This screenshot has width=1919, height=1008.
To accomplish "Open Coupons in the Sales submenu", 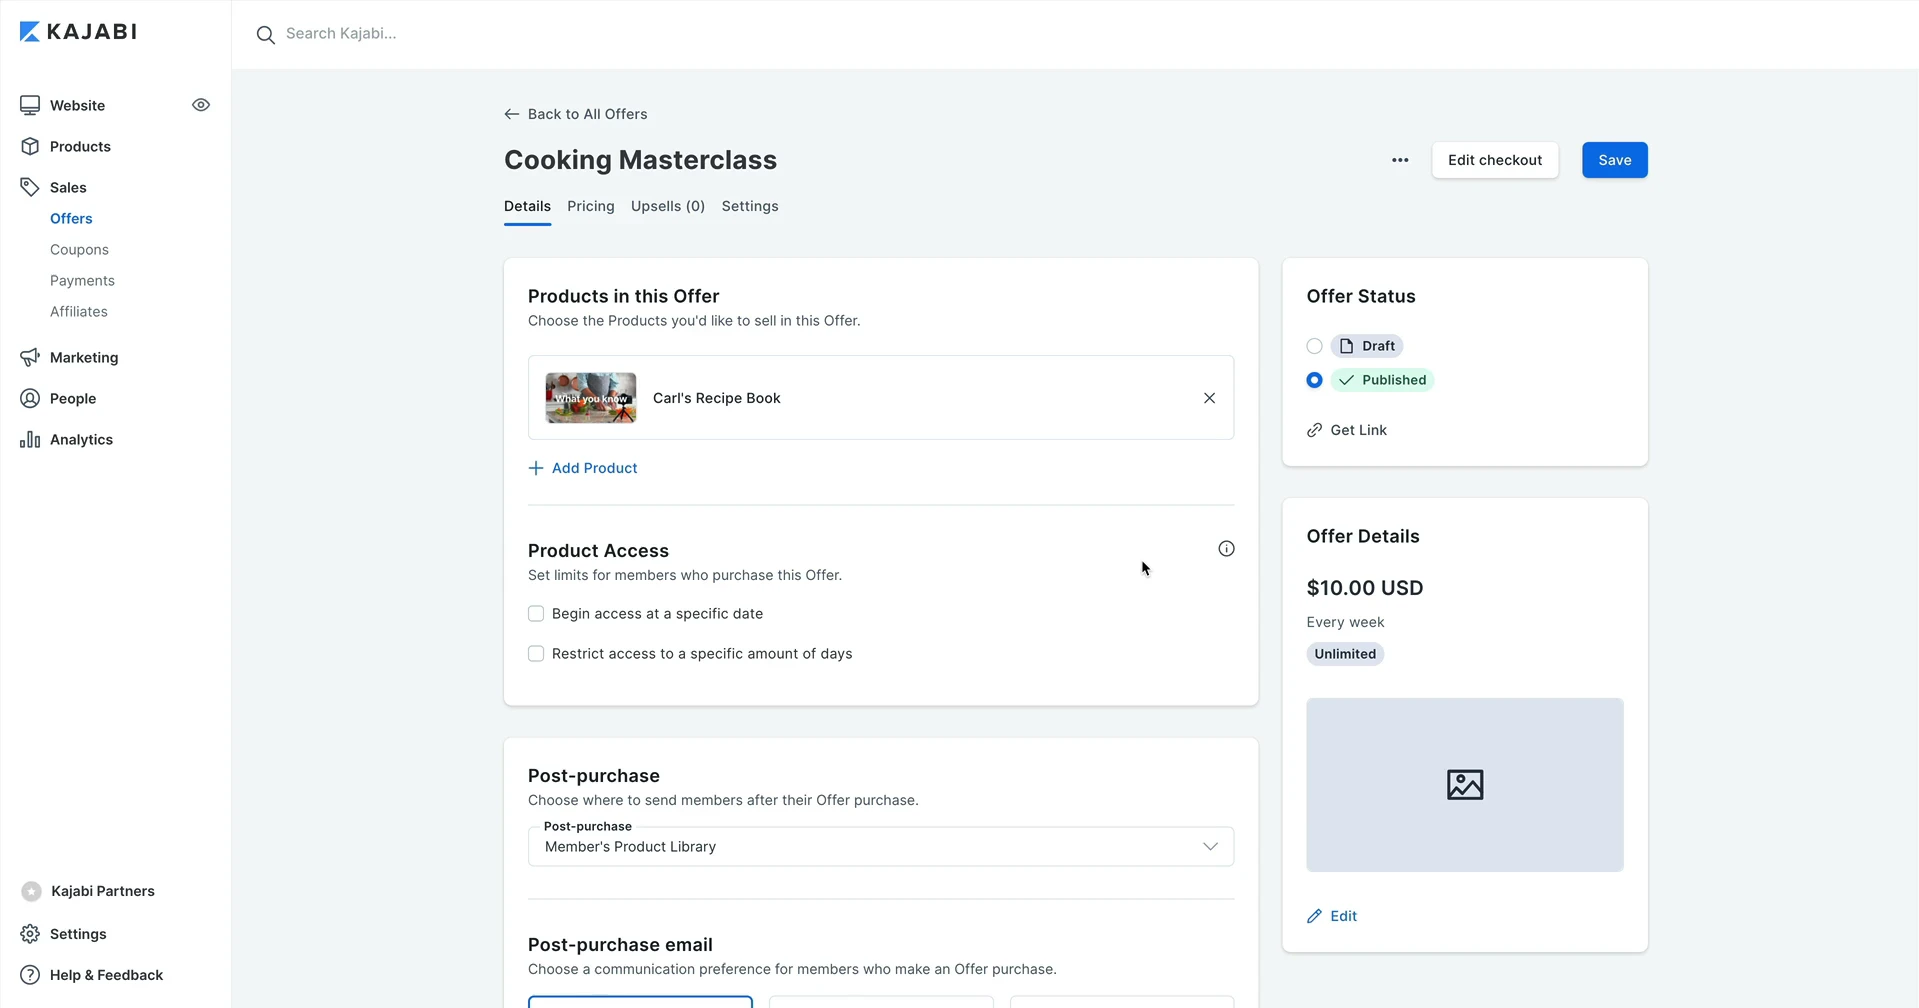I will [79, 249].
